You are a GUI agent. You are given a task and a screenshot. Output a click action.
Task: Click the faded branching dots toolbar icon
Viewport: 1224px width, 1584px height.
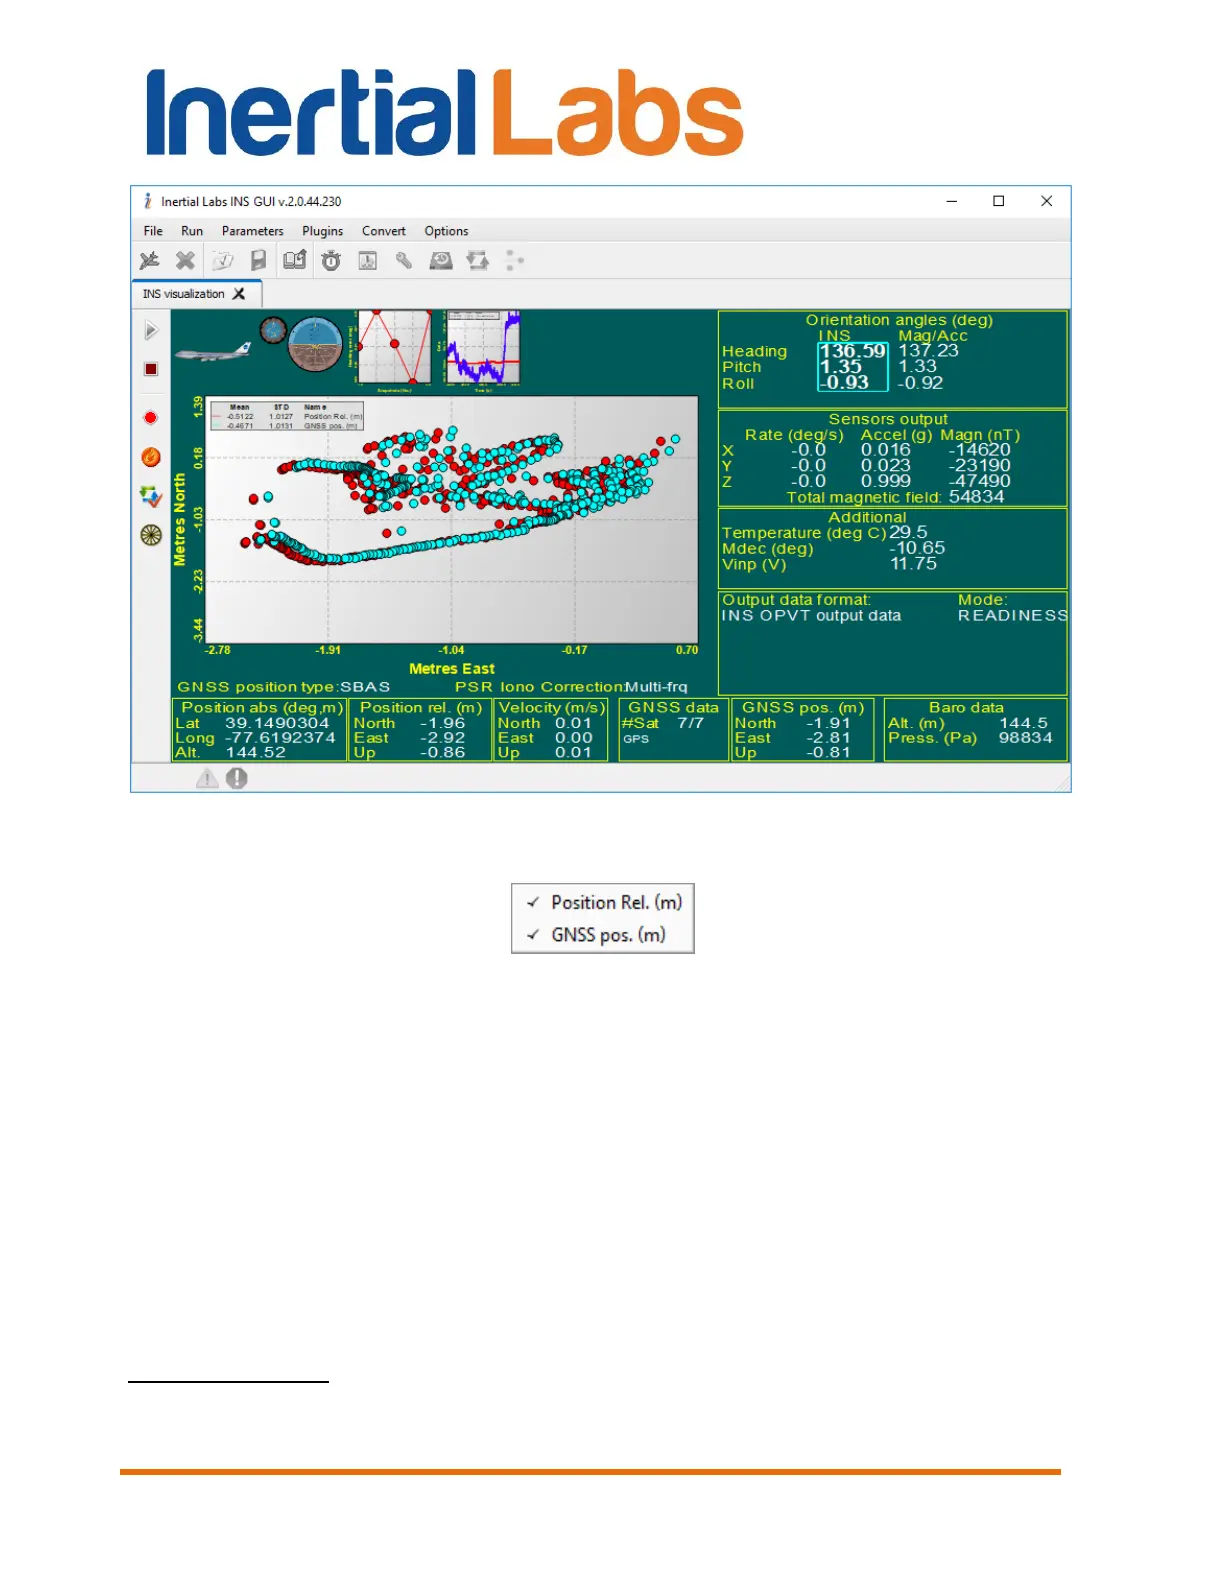click(514, 261)
